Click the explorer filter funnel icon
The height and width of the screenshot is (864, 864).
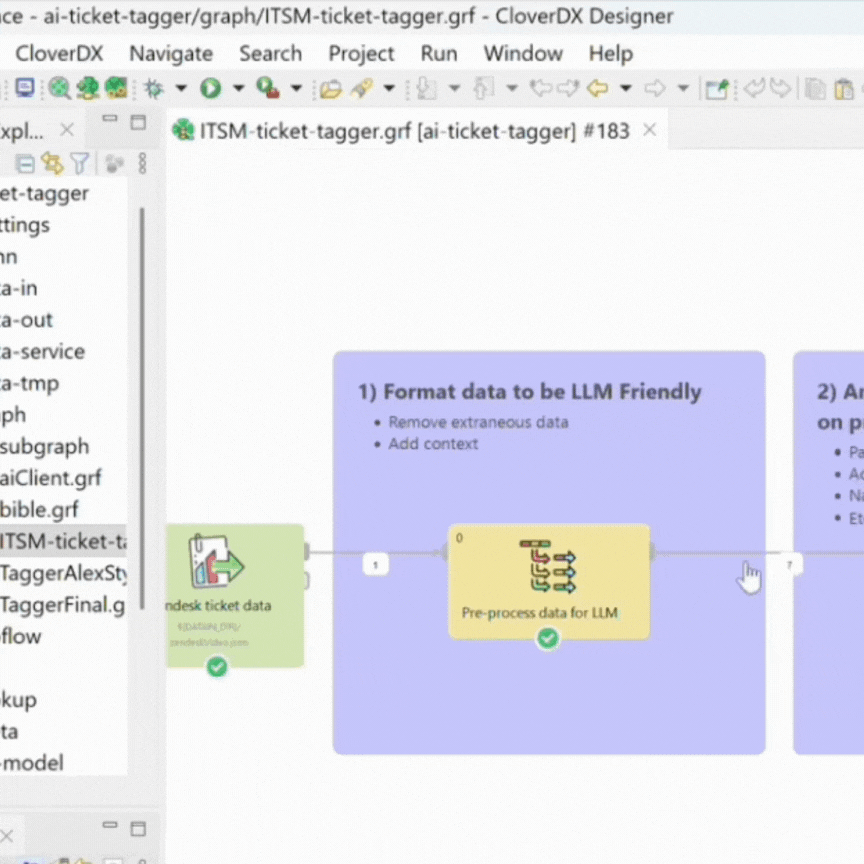tap(80, 164)
